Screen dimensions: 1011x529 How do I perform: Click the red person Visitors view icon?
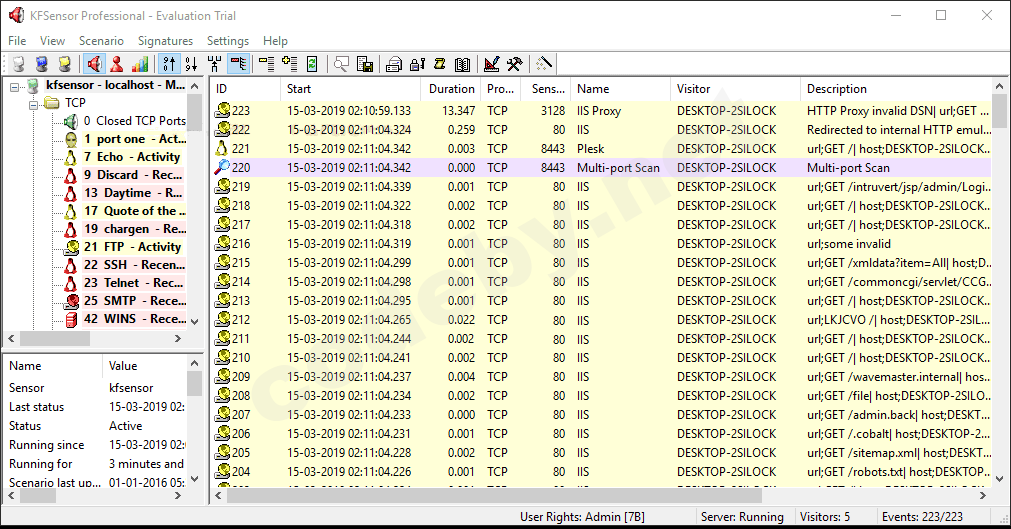click(x=117, y=64)
